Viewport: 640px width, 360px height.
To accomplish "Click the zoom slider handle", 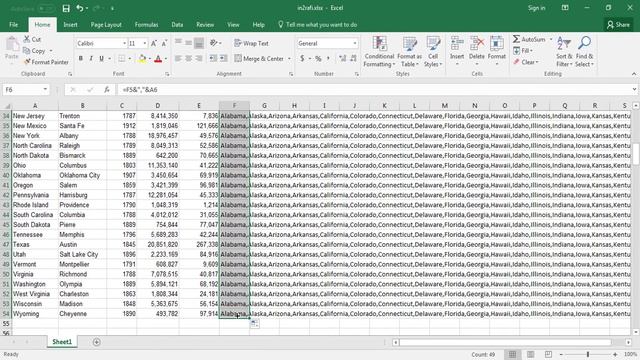I will click(588, 354).
